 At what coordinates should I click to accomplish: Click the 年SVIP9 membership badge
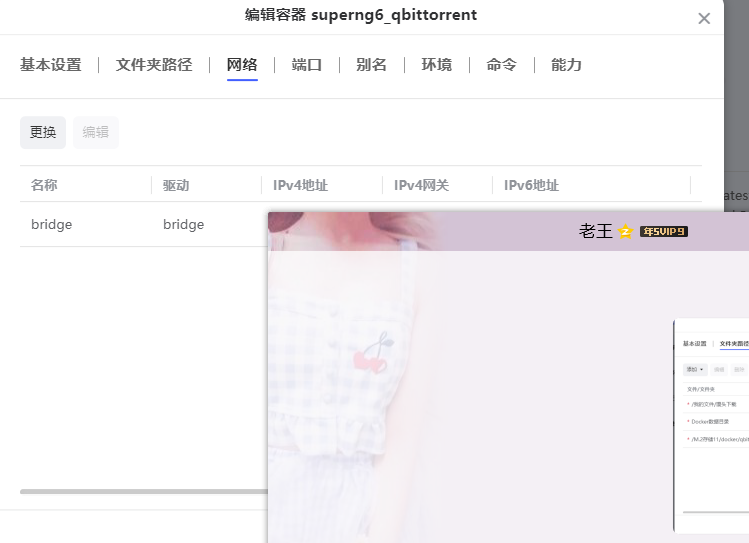tap(664, 232)
